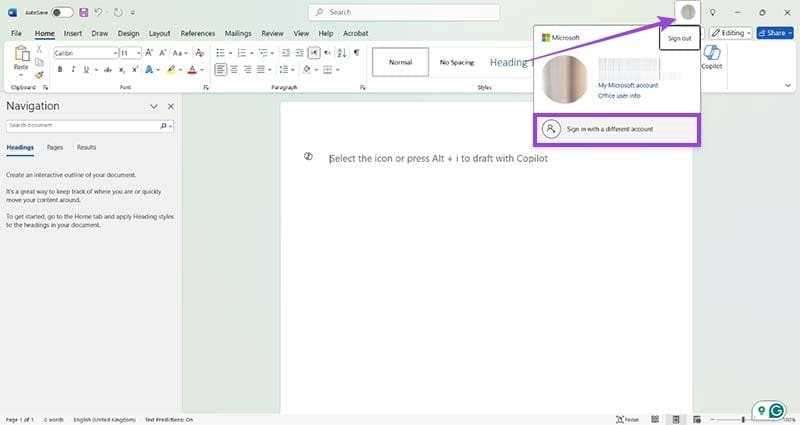Switch to the Design tab

[x=128, y=33]
